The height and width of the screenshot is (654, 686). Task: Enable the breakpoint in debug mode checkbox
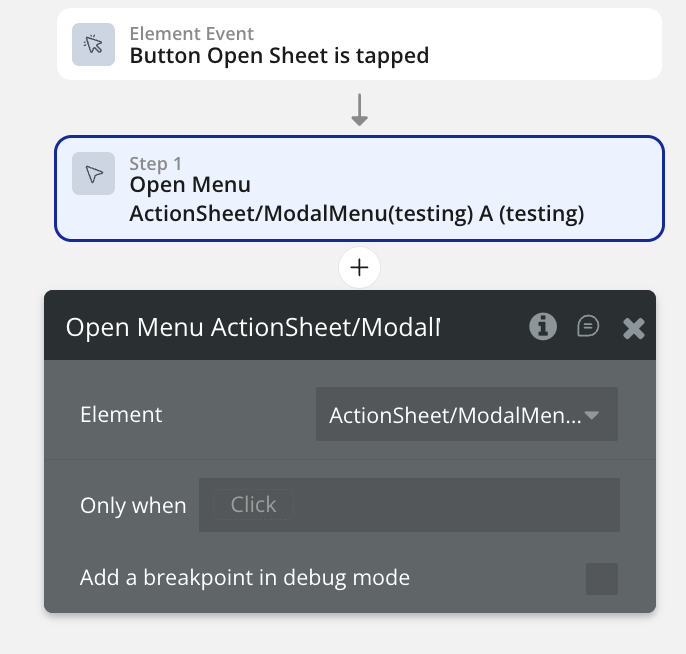click(601, 578)
